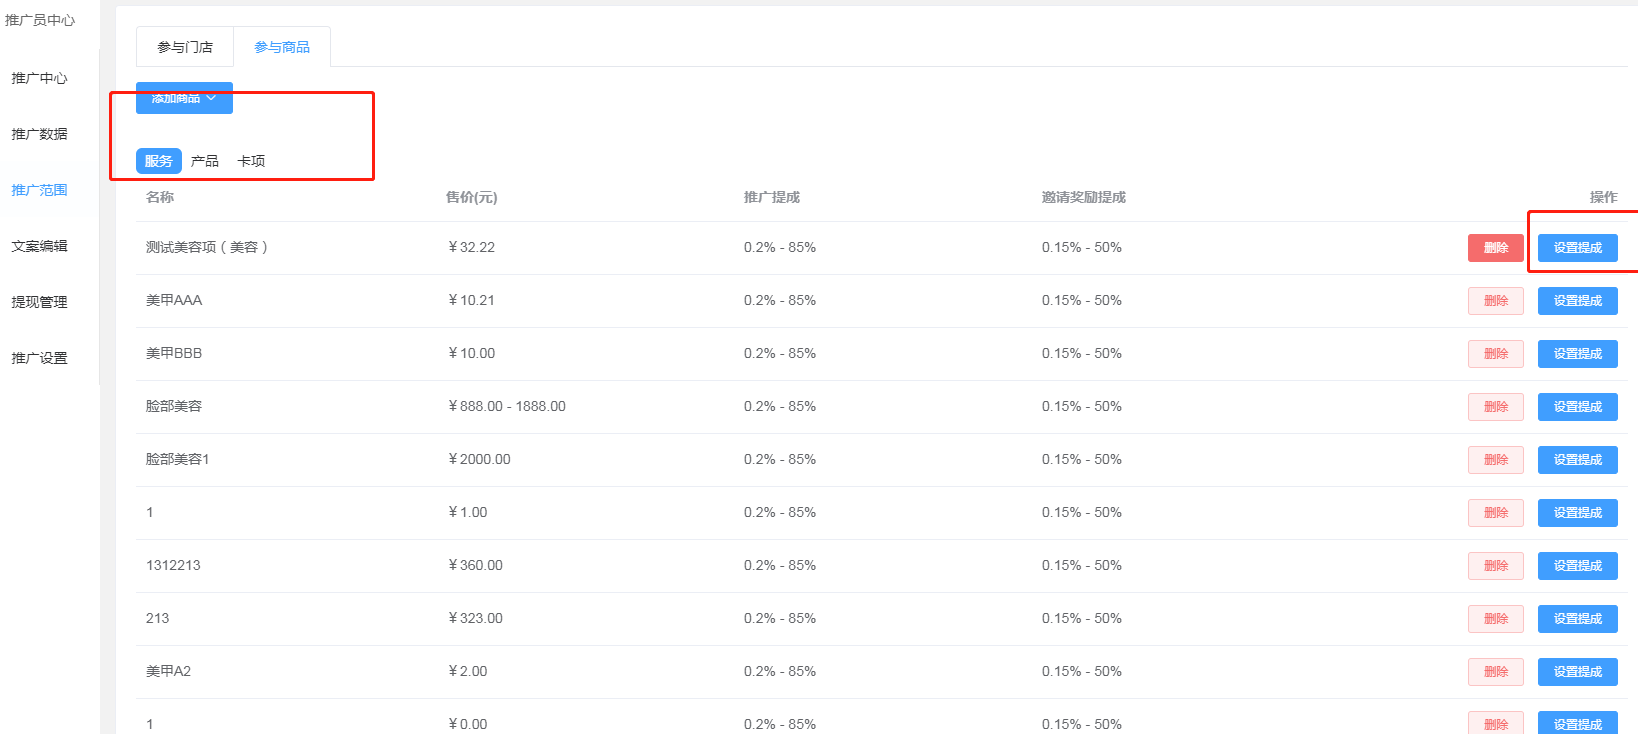Screen dimensions: 1638x734
Task: Open 推广设置 in the sidebar
Action: 39,358
